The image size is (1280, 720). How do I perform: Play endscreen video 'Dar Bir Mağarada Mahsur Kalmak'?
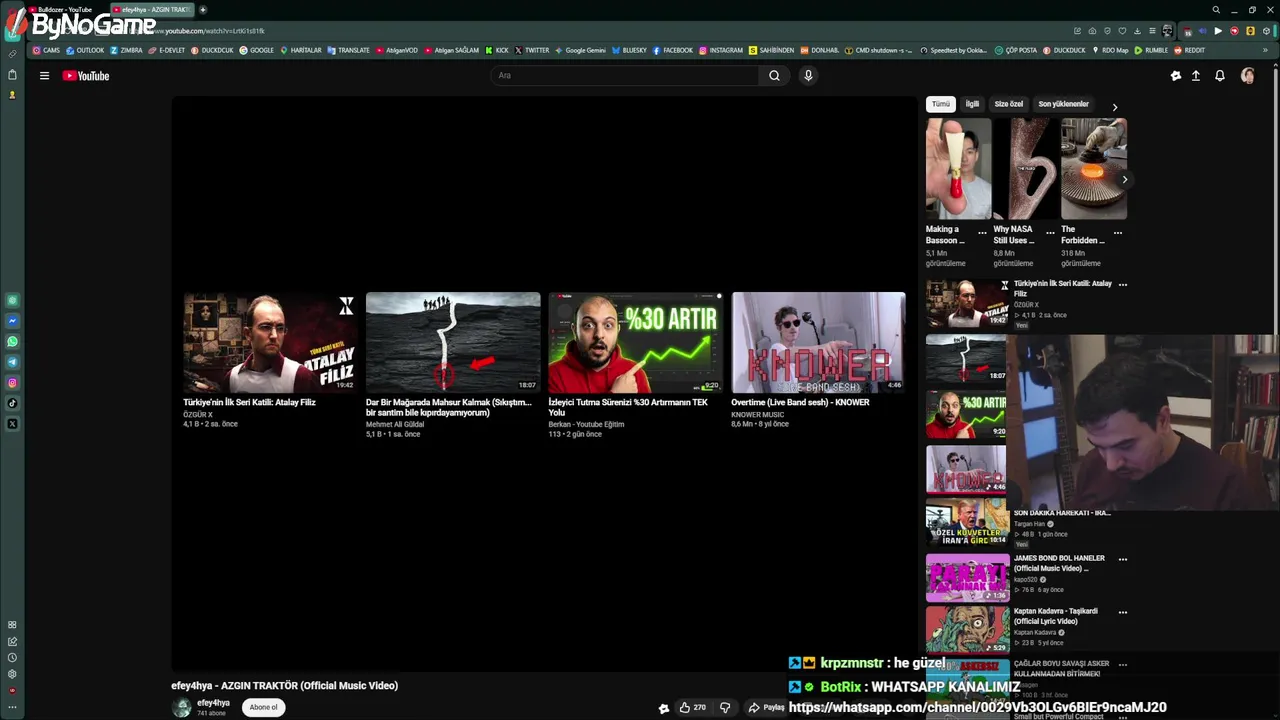[x=453, y=343]
